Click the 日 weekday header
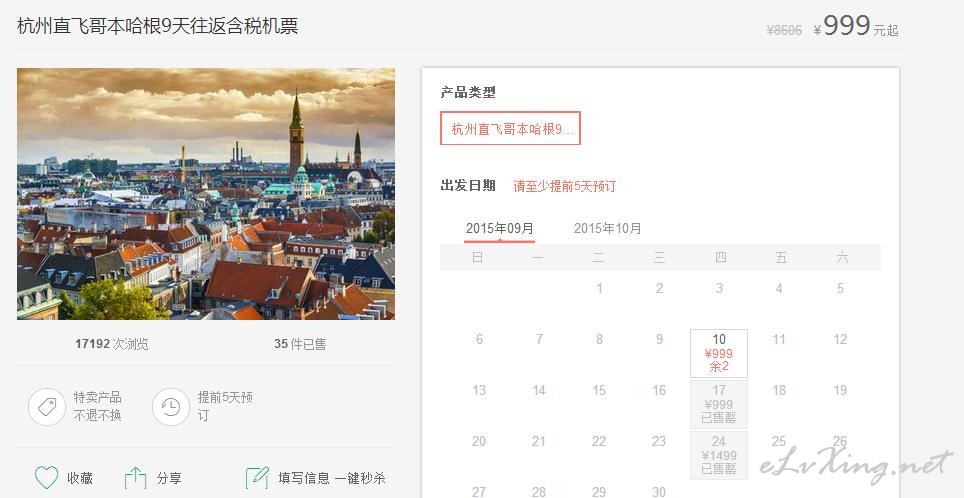This screenshot has height=498, width=964. pos(477,258)
